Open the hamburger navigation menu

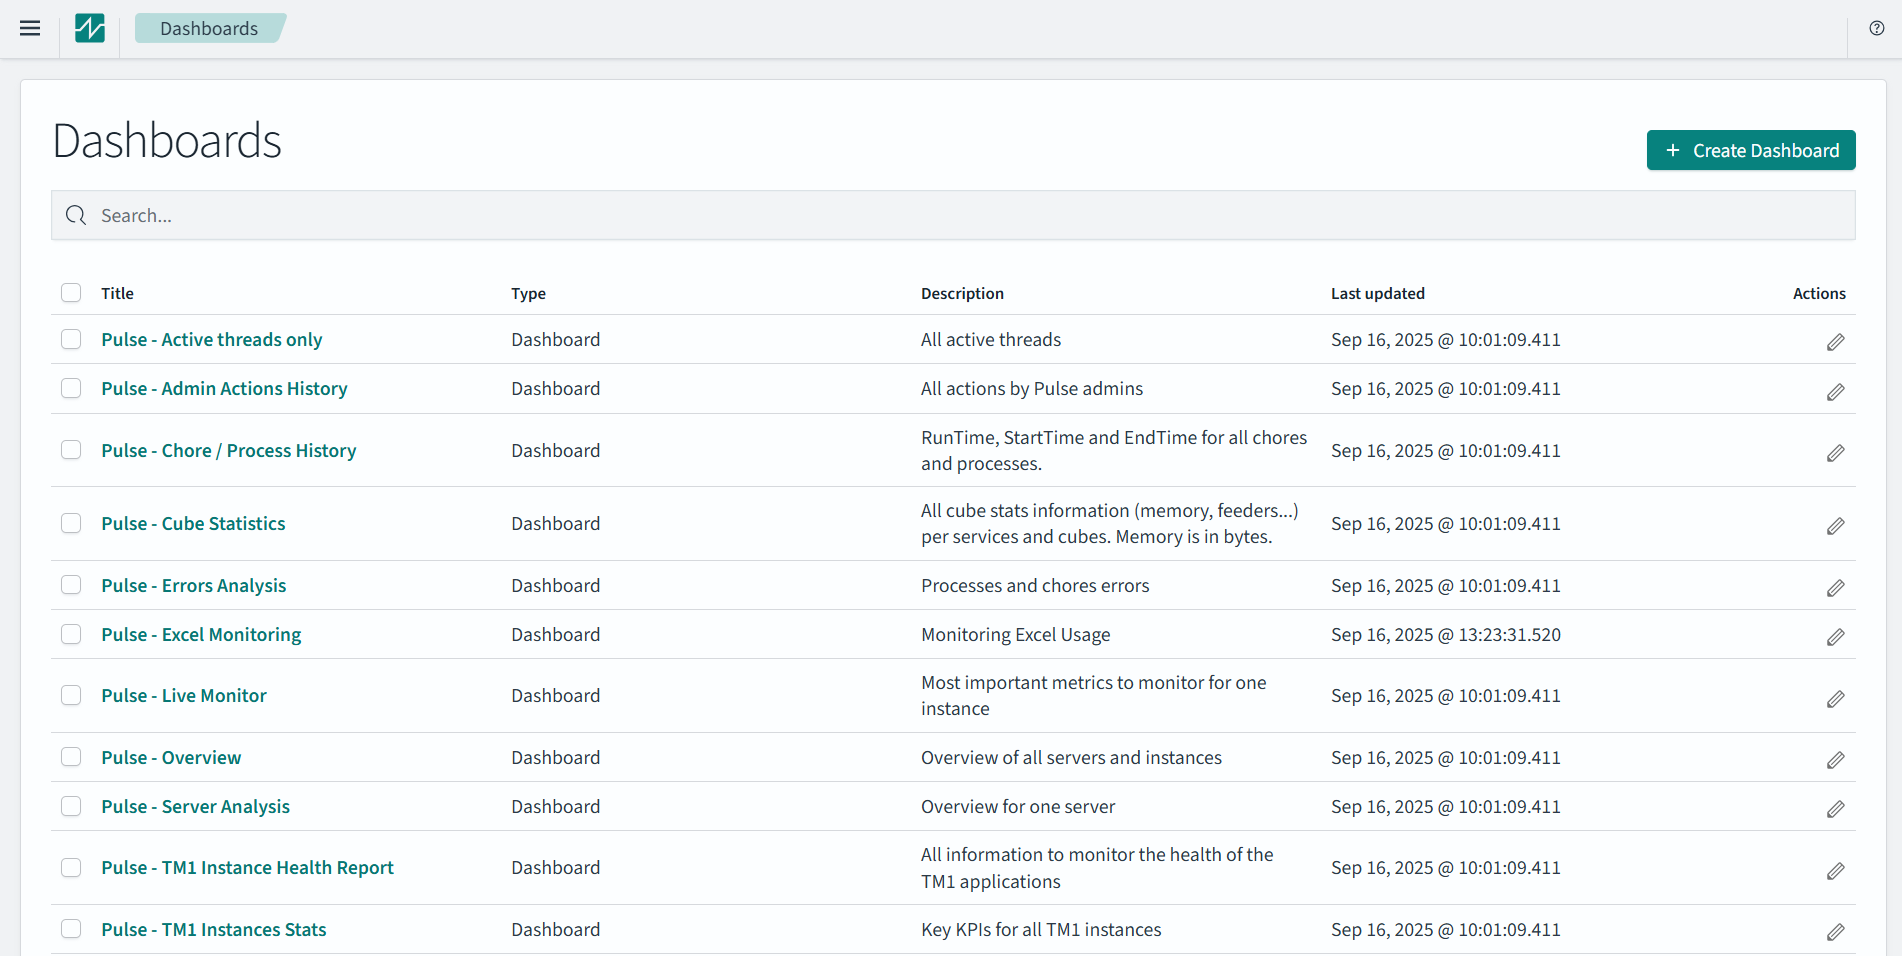click(30, 28)
